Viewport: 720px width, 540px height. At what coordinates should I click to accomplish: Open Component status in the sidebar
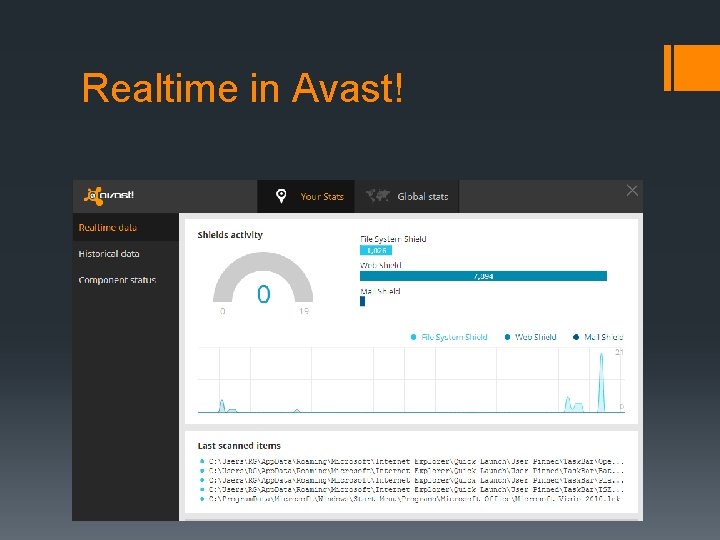[x=125, y=280]
